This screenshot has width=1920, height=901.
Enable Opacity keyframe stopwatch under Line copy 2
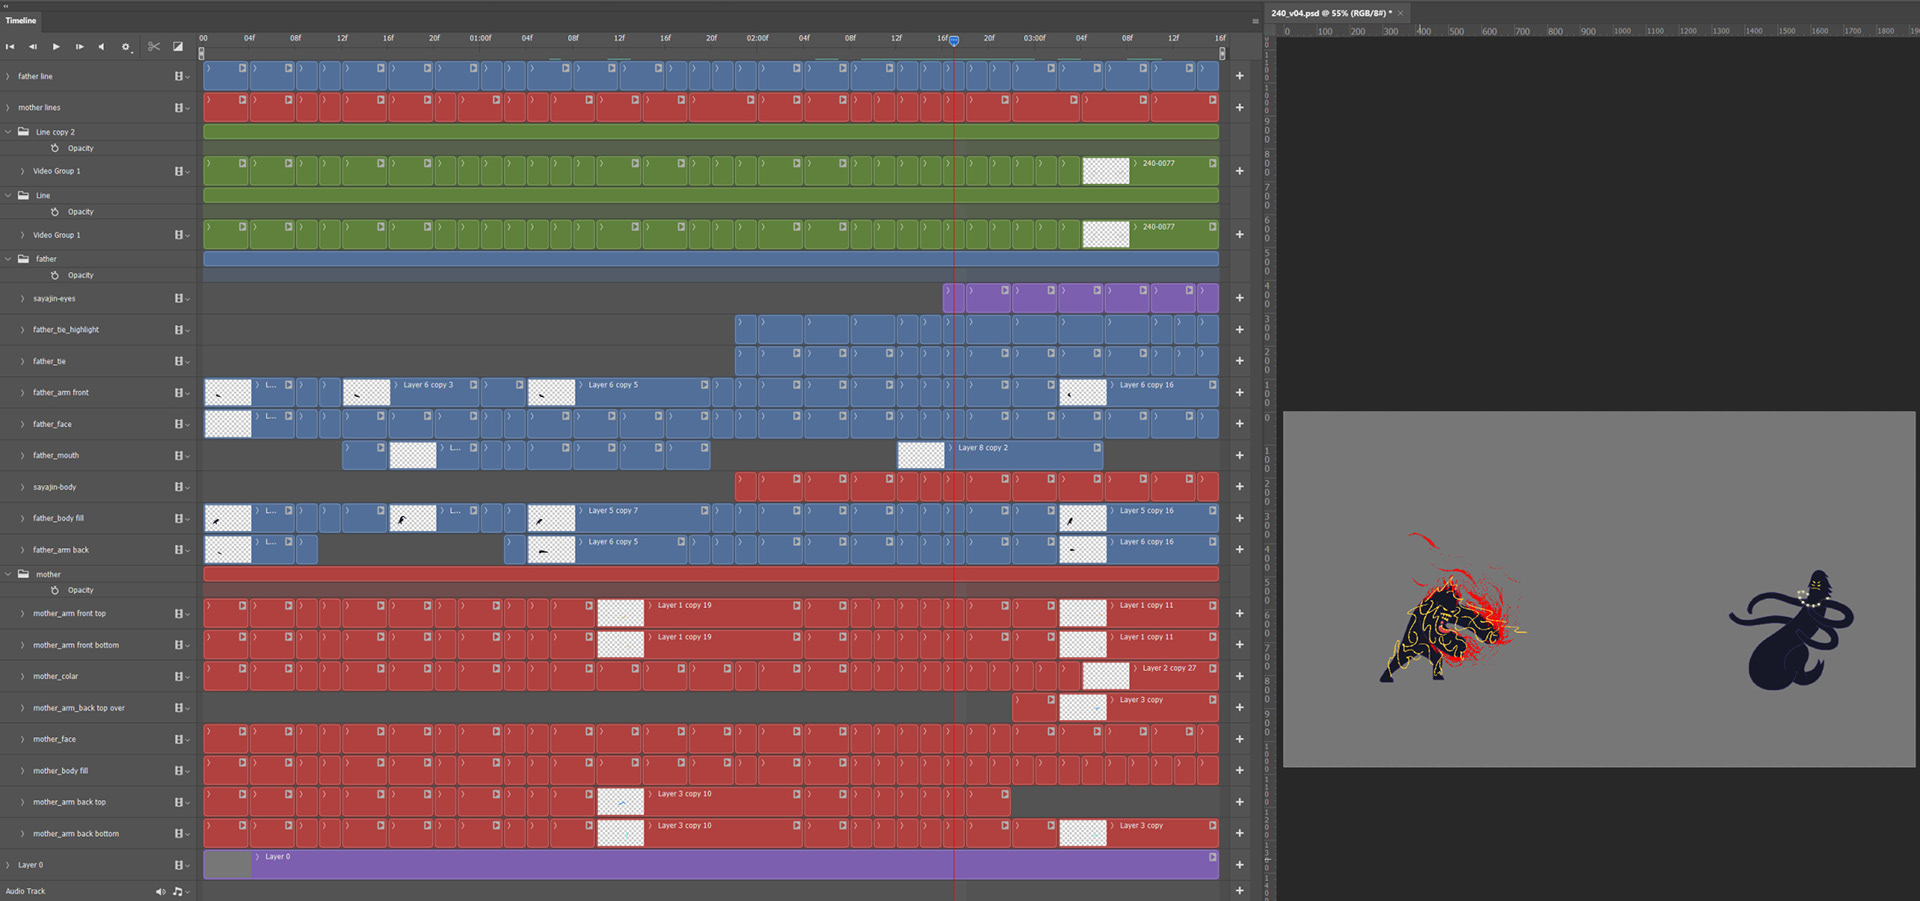(55, 148)
